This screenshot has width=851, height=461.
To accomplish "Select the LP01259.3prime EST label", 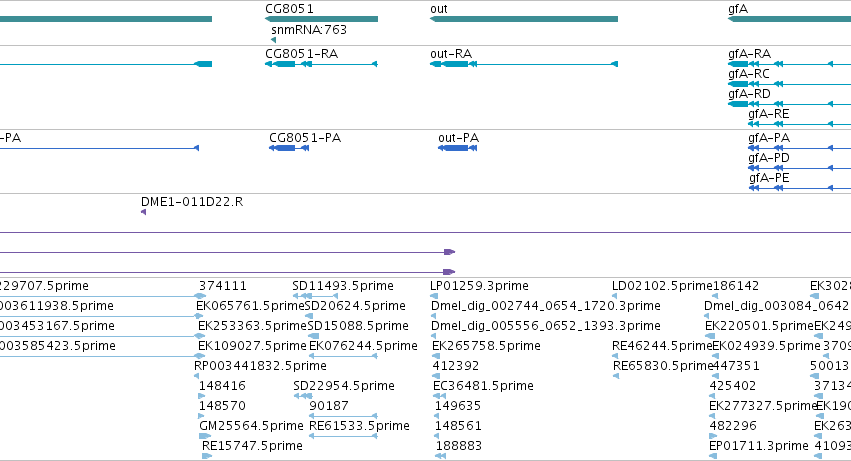I will (x=479, y=286).
